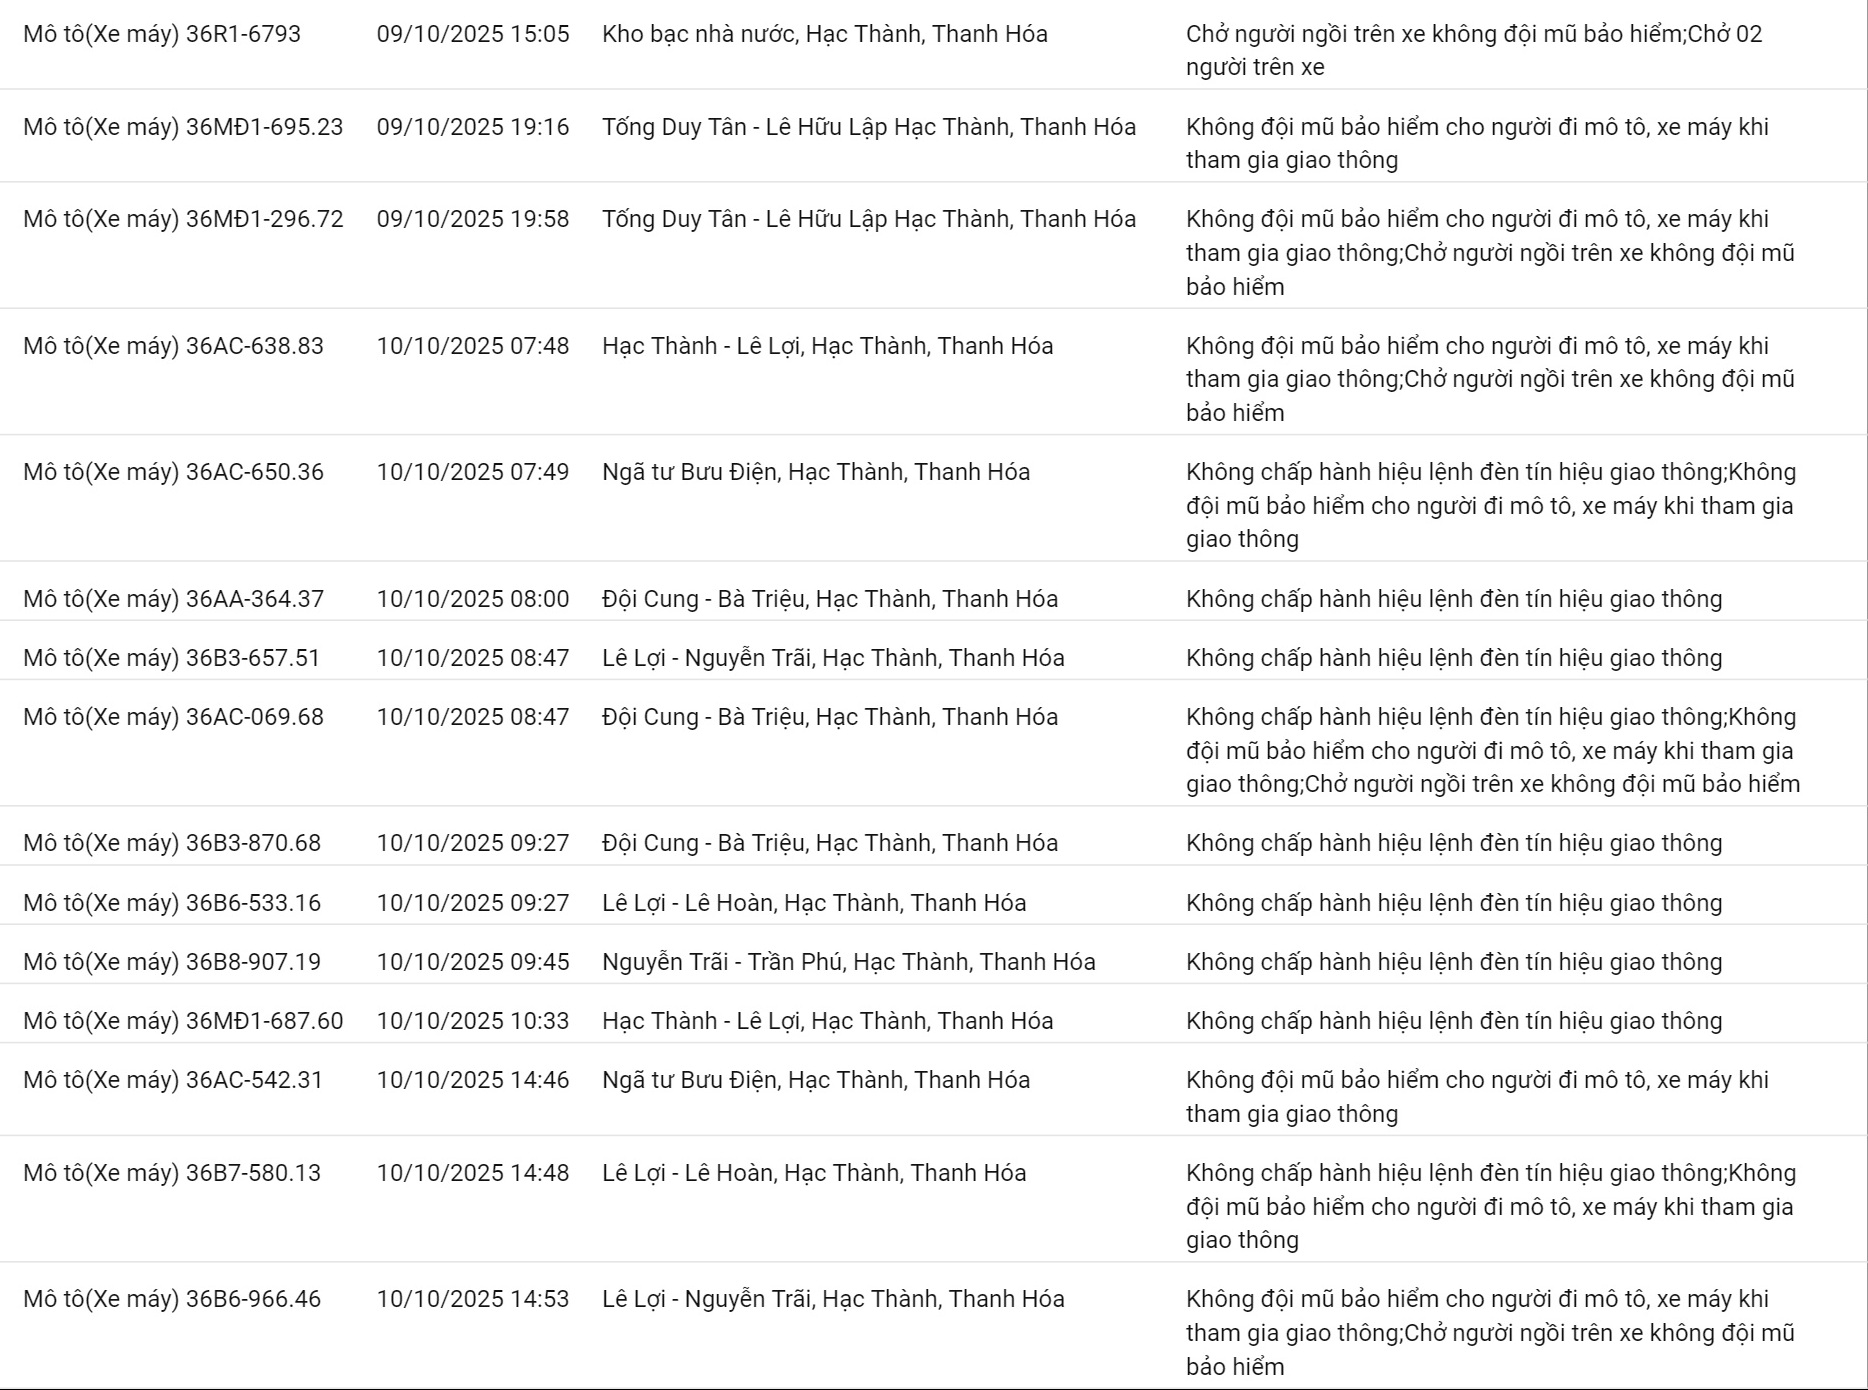Click plate 36MĐ1-687.60 cell

click(x=183, y=1021)
